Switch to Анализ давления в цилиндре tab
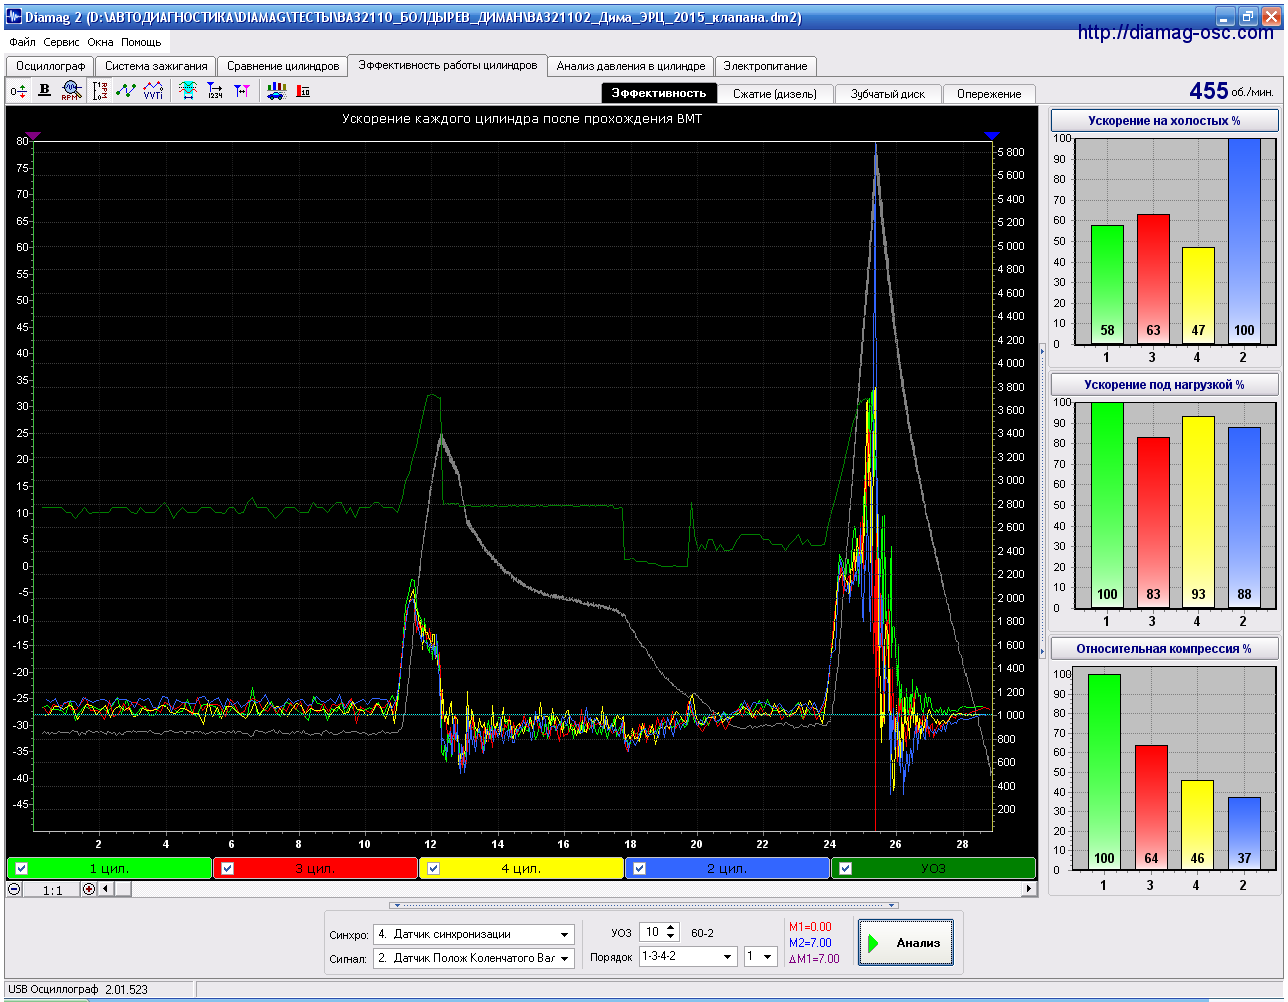Screen dimensions: 1288x1002 (631, 66)
